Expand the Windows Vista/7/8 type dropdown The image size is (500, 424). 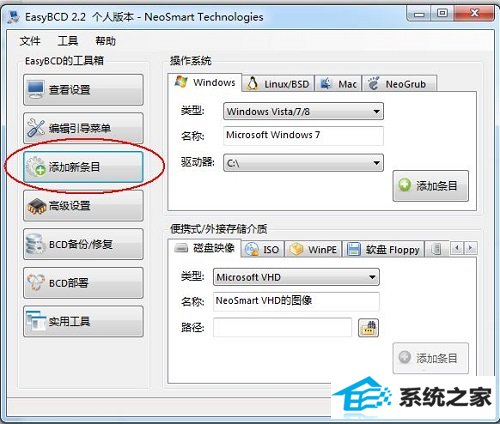303,111
